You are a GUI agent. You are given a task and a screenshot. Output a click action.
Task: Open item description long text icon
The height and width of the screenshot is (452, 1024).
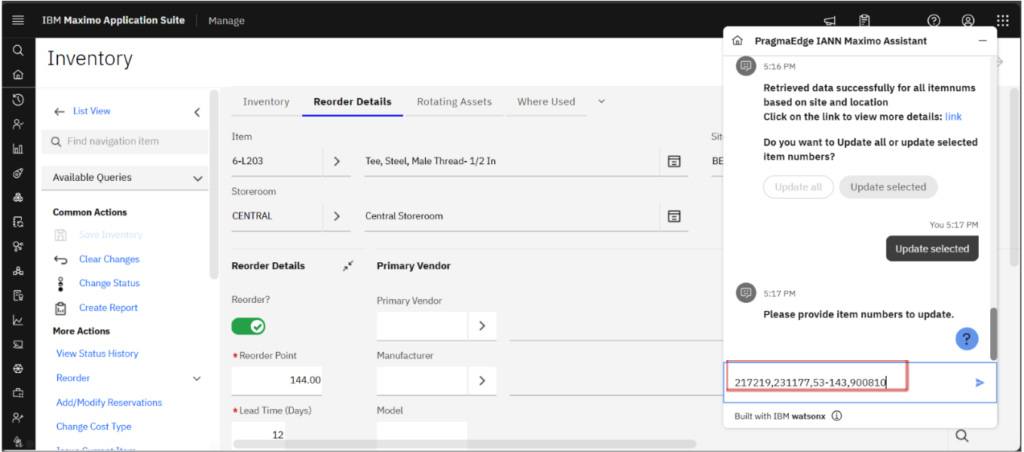coord(674,161)
